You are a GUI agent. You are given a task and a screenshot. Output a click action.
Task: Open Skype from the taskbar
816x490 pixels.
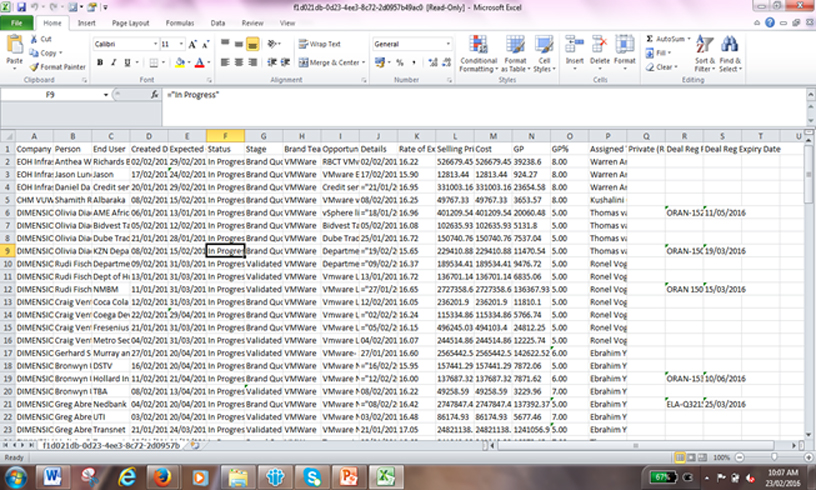coord(312,476)
